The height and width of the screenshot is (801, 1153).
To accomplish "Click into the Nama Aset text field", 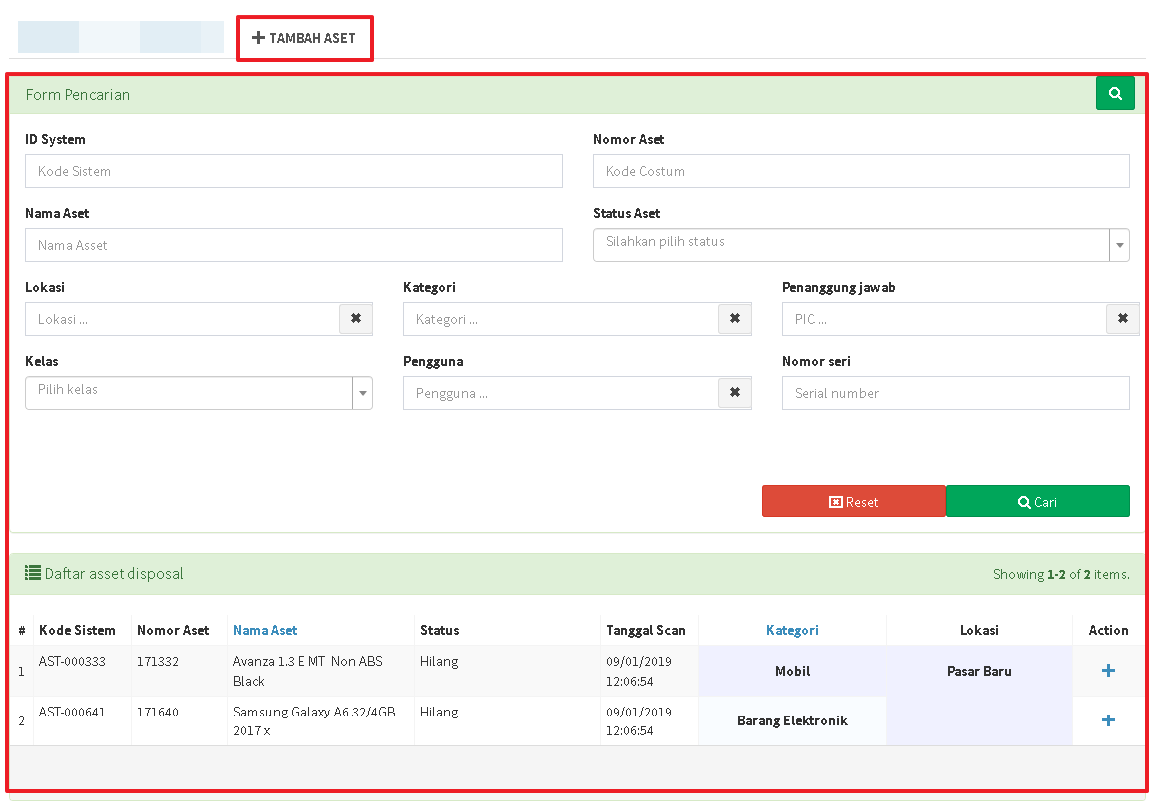I will pos(293,245).
